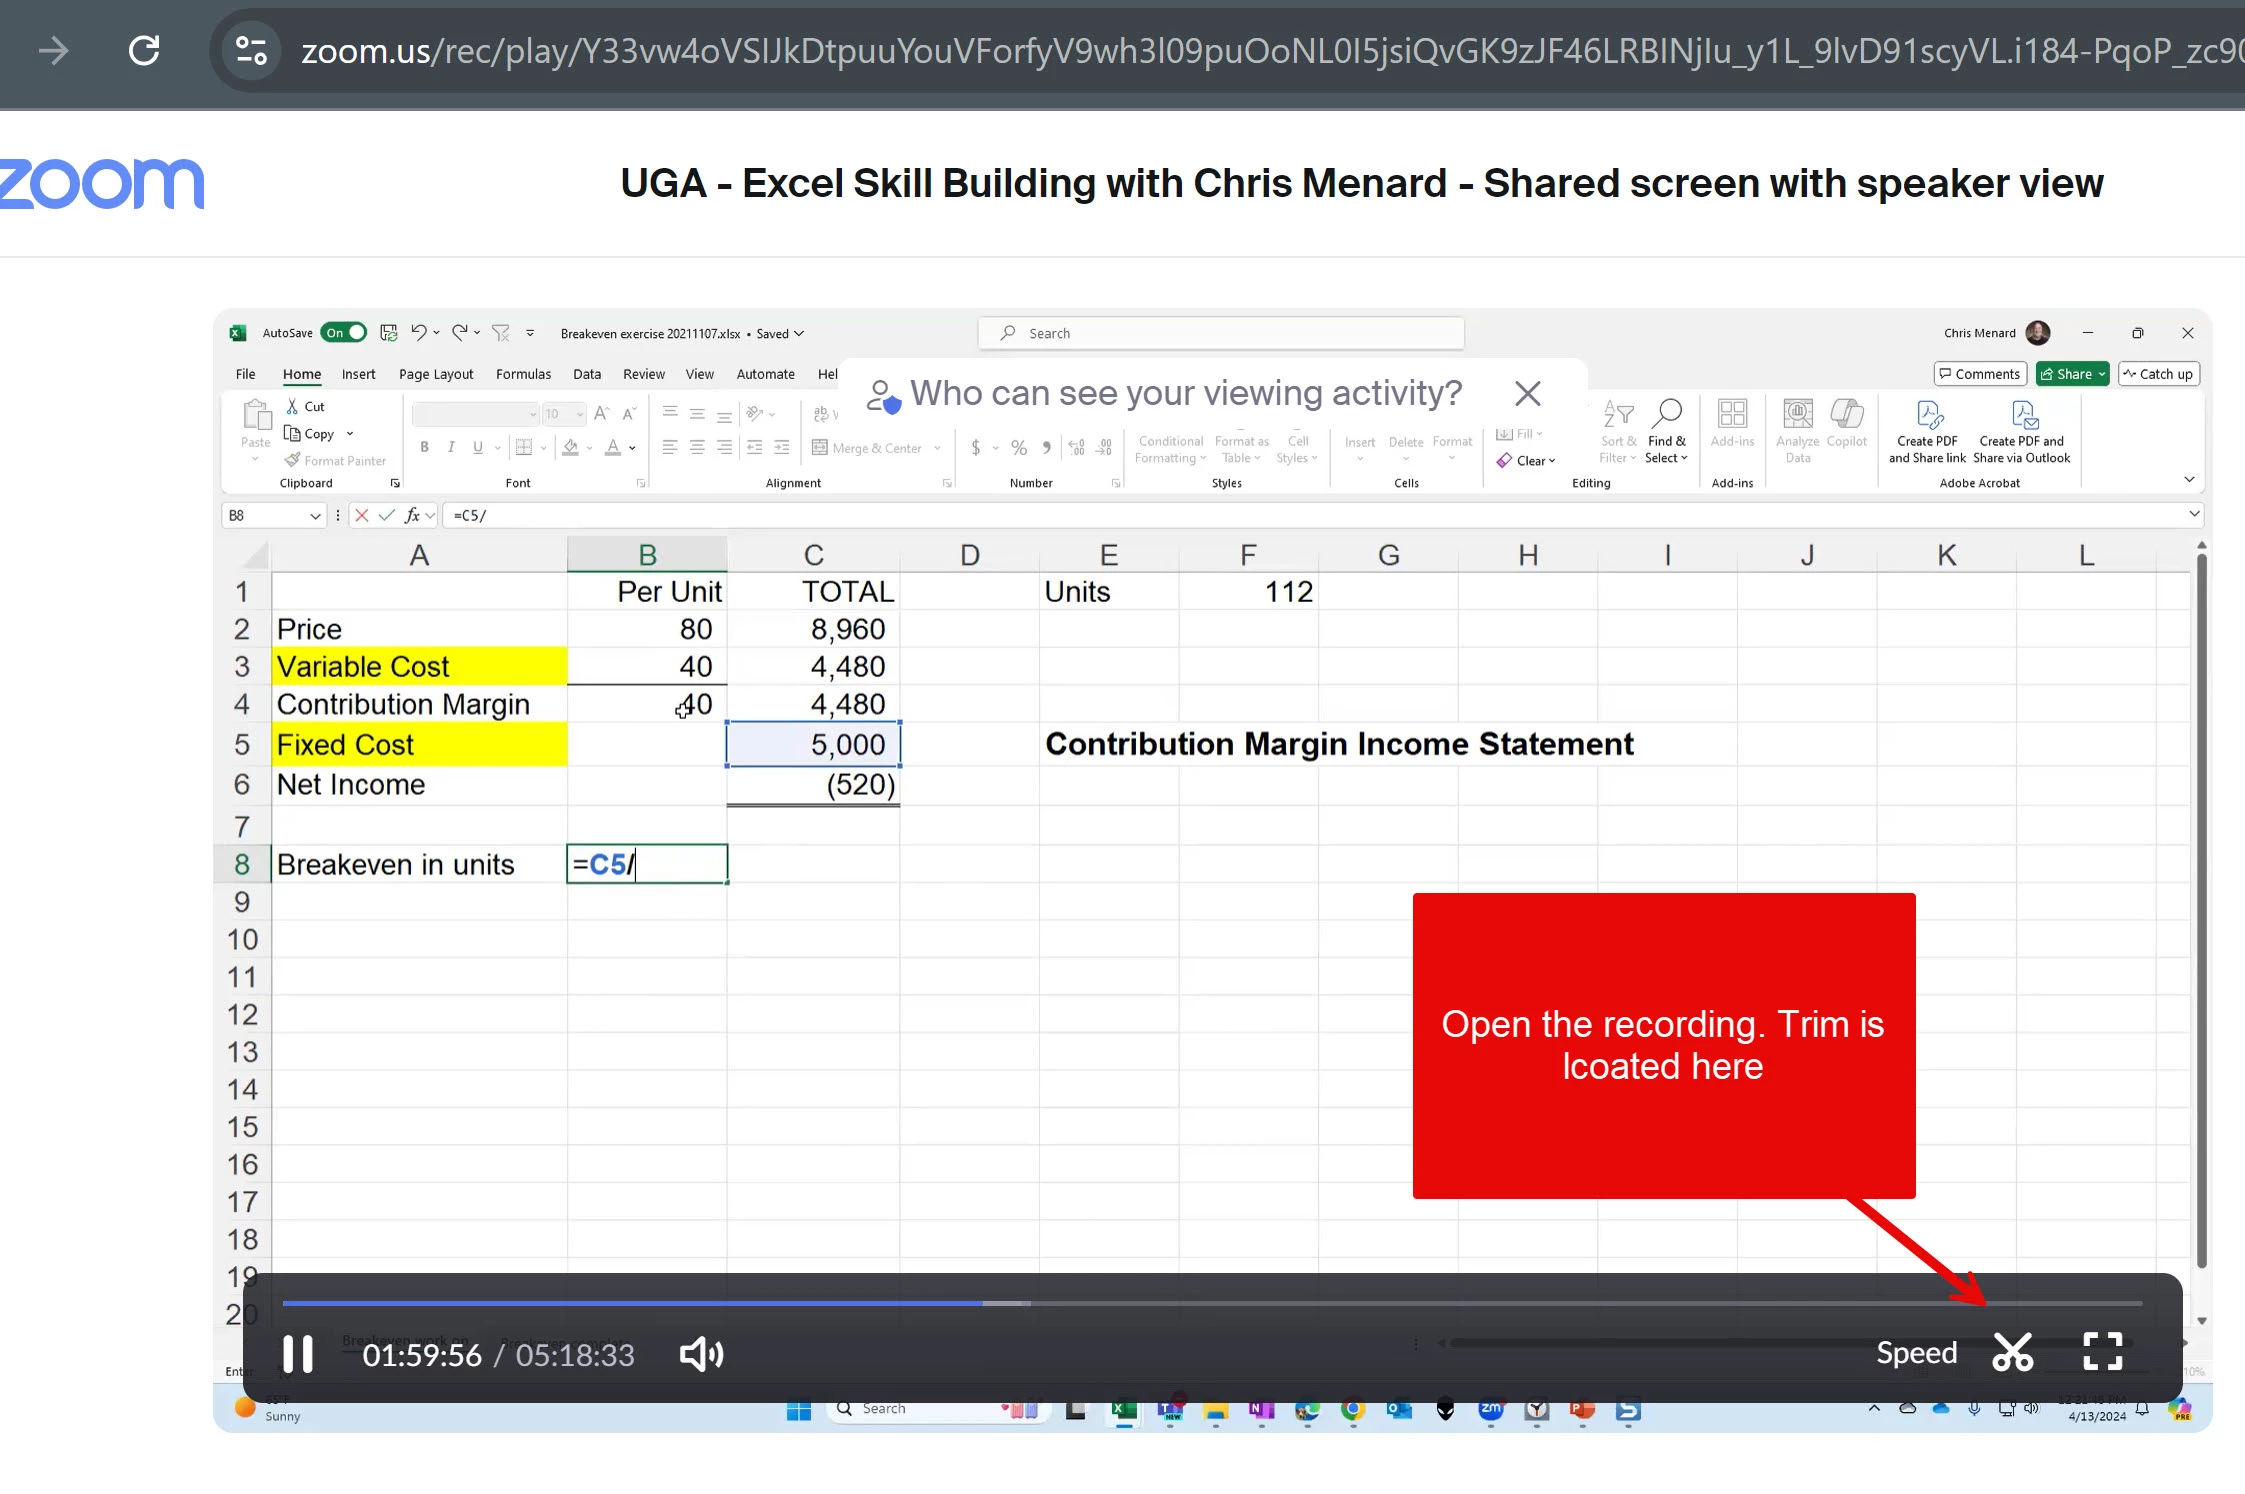Toggle Bold formatting in Font group
The image size is (2245, 1494).
[424, 447]
